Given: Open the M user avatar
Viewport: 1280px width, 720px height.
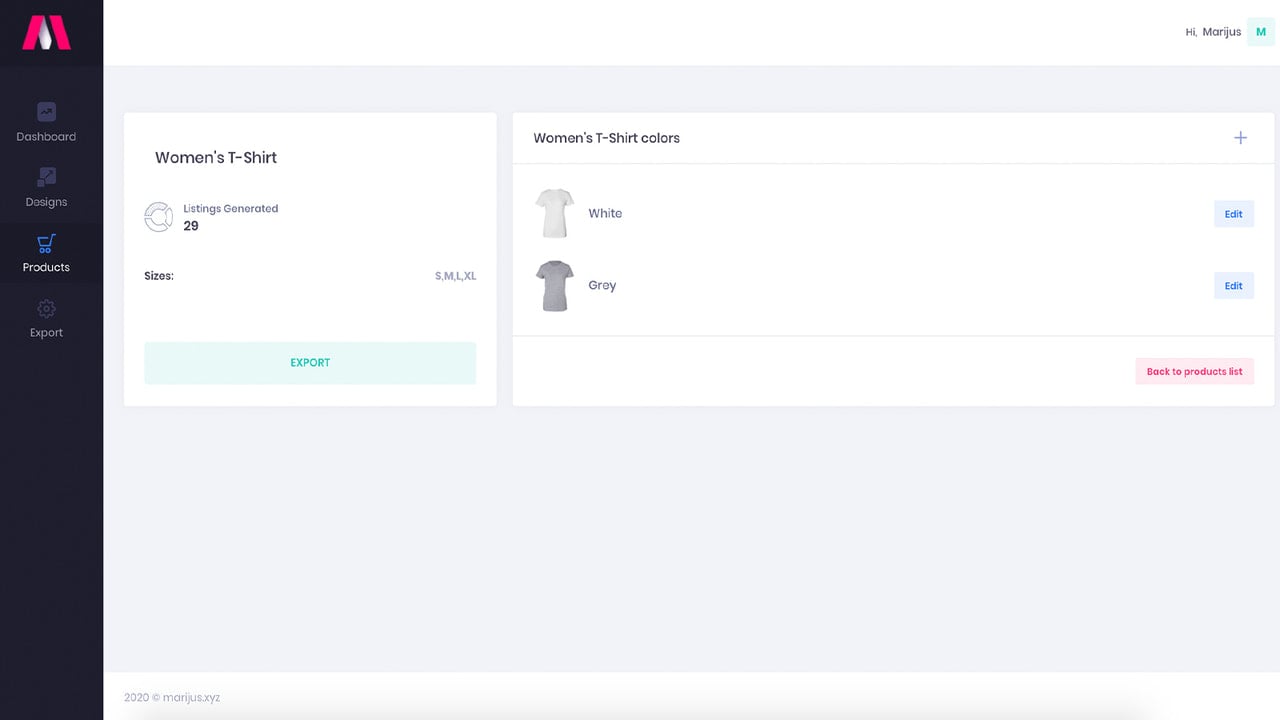Looking at the screenshot, I should tap(1260, 32).
